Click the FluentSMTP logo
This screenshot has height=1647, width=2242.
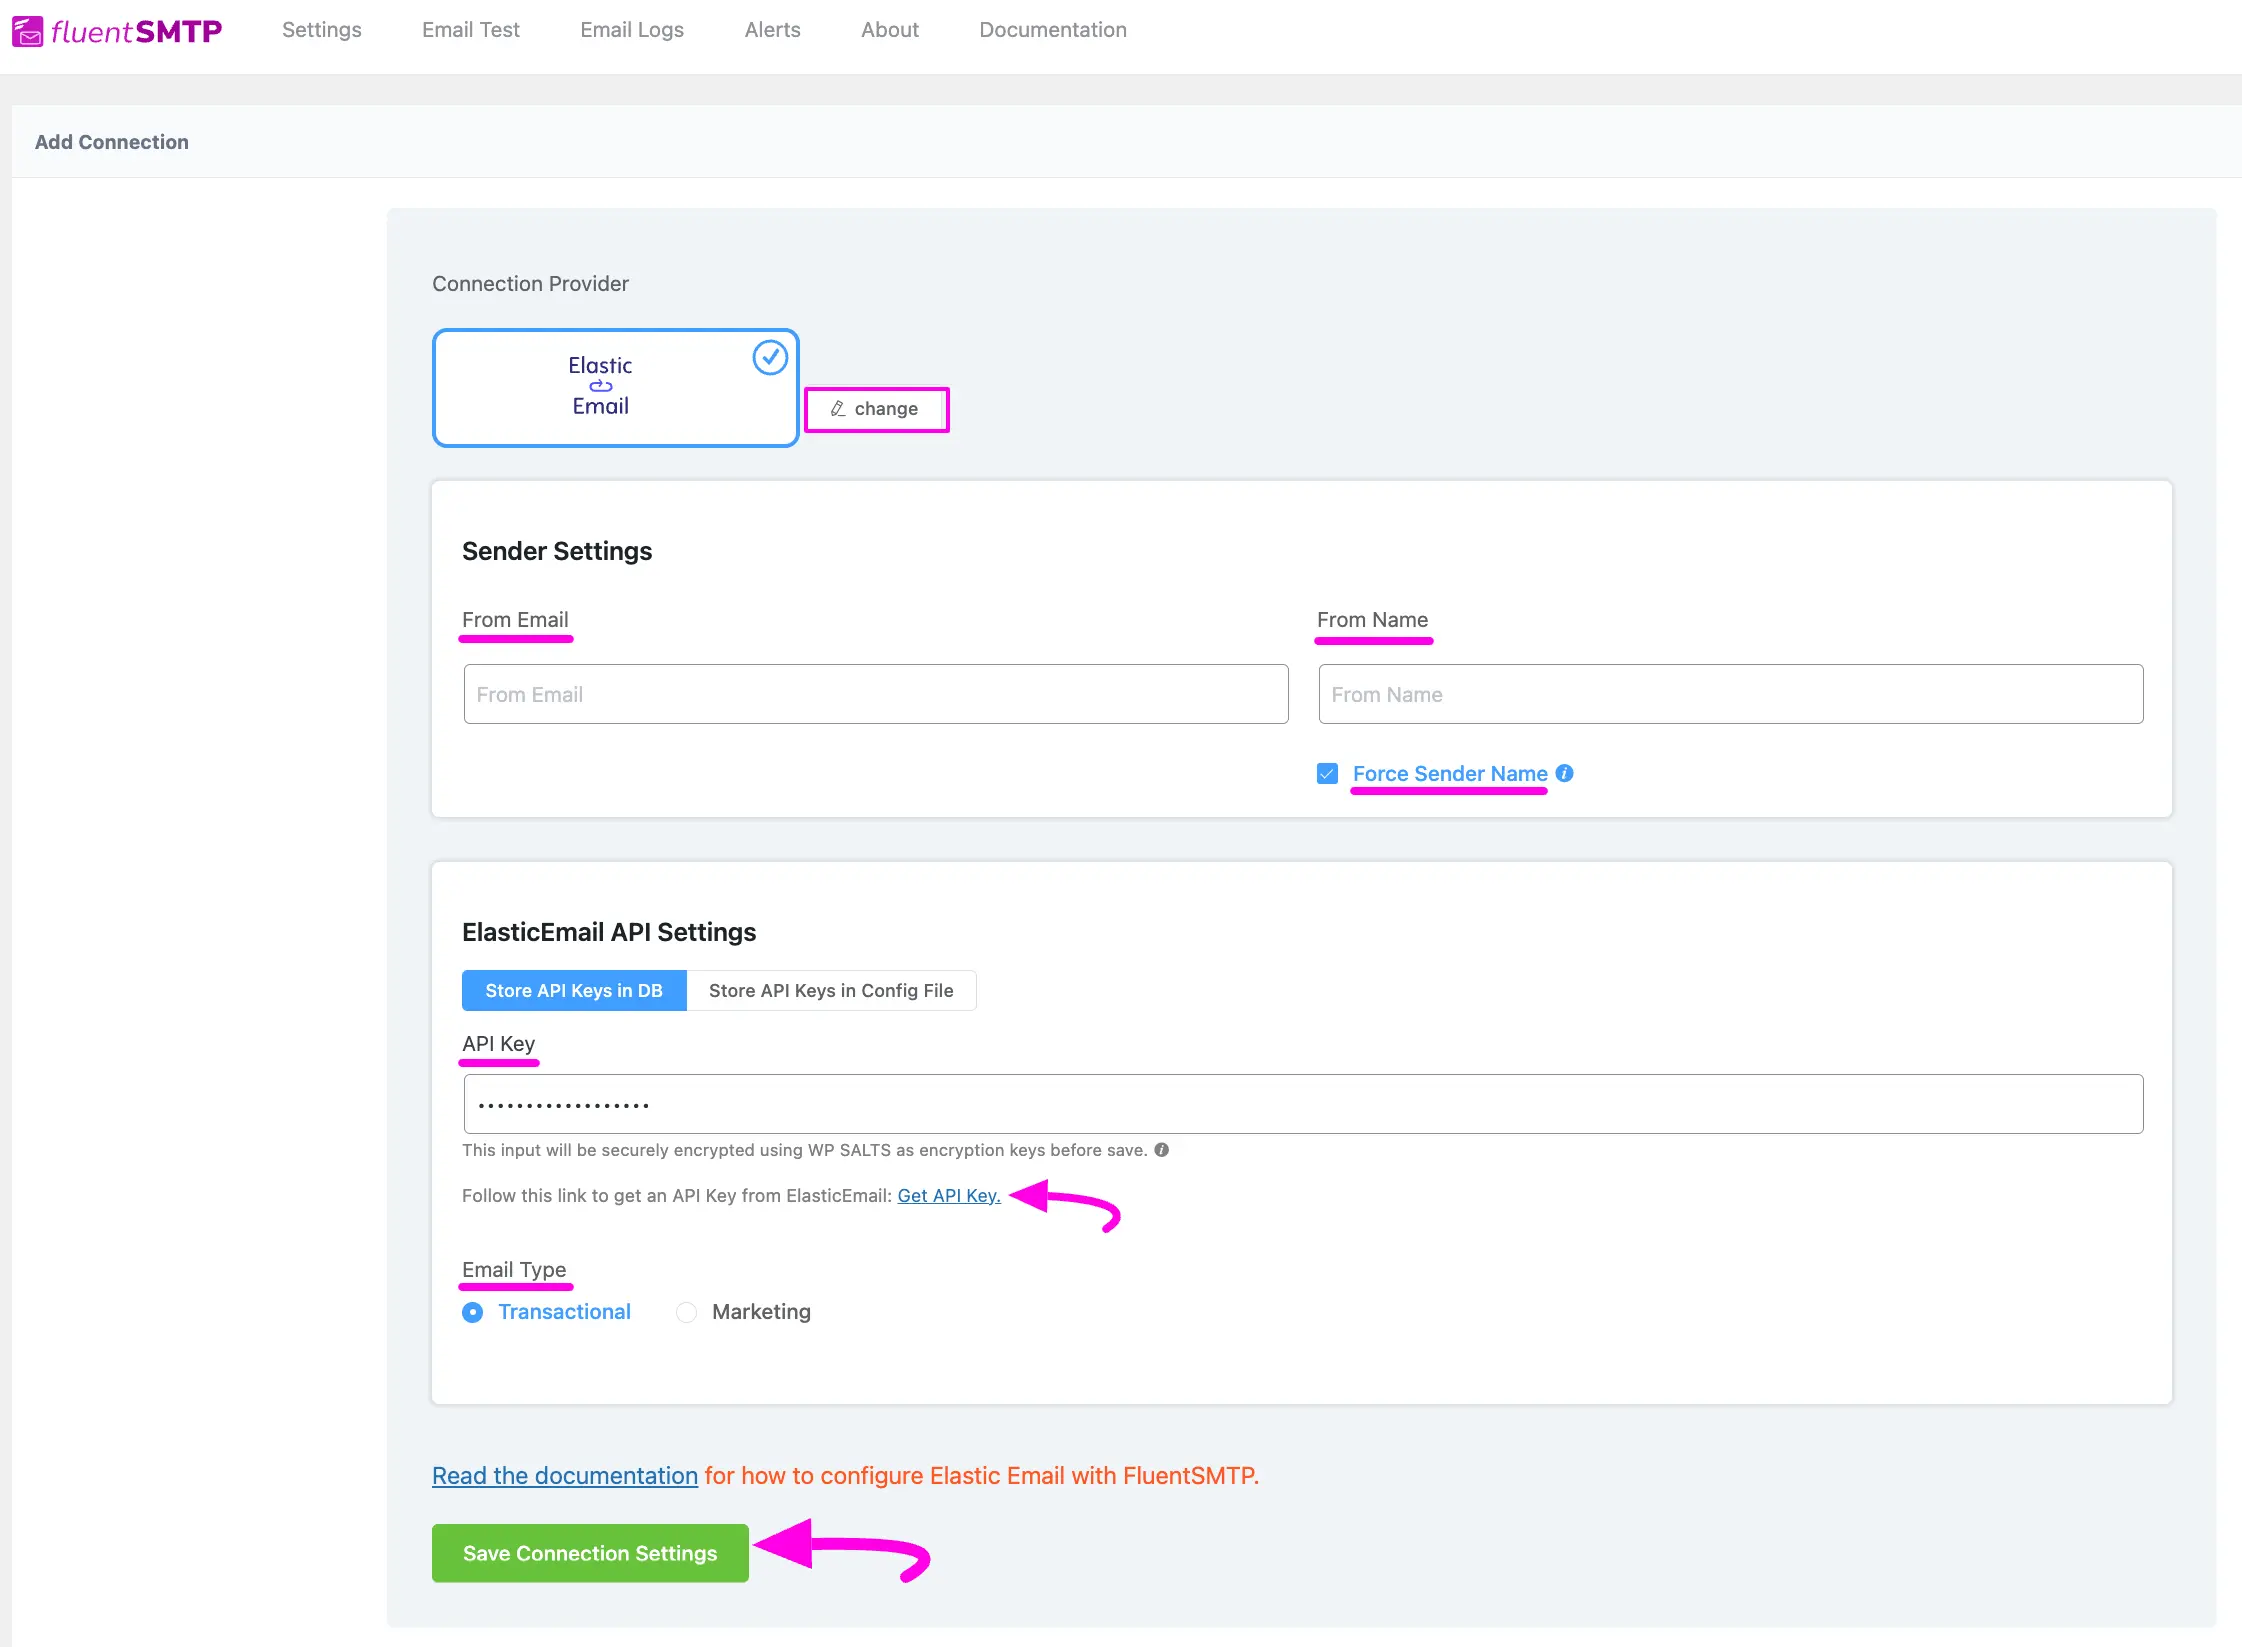pos(117,31)
